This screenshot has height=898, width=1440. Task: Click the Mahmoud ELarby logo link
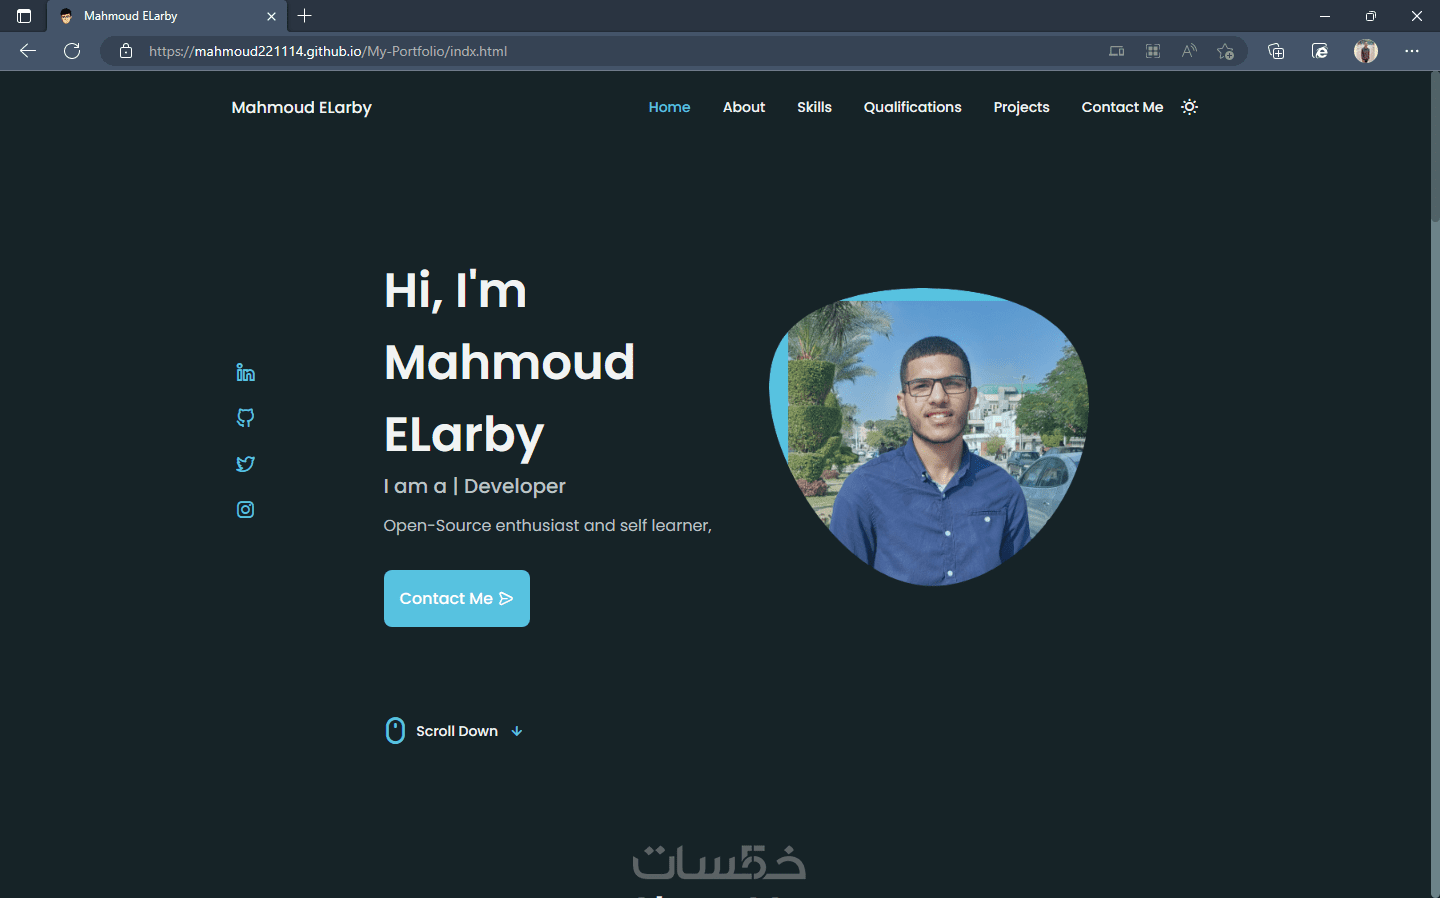click(x=301, y=107)
